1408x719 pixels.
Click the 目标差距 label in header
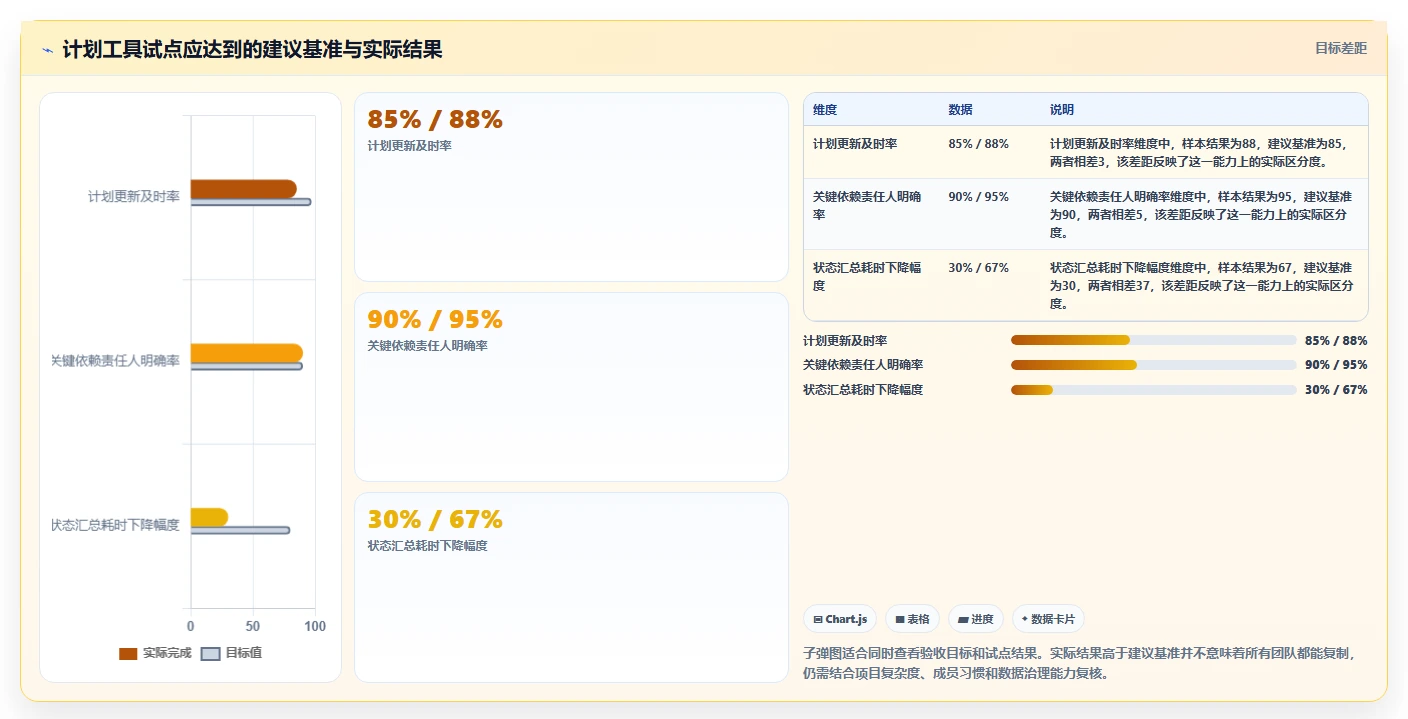coord(1340,48)
